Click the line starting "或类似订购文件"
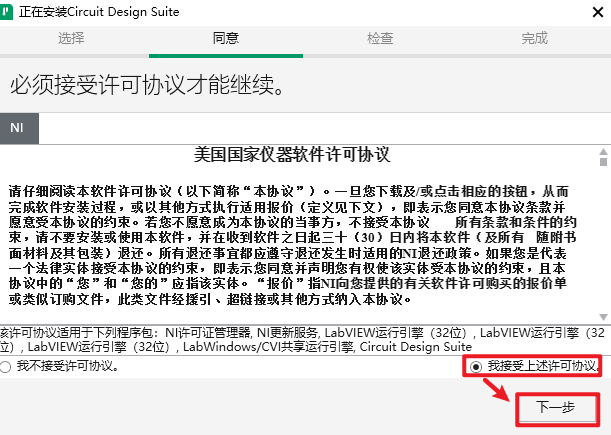 [210, 299]
